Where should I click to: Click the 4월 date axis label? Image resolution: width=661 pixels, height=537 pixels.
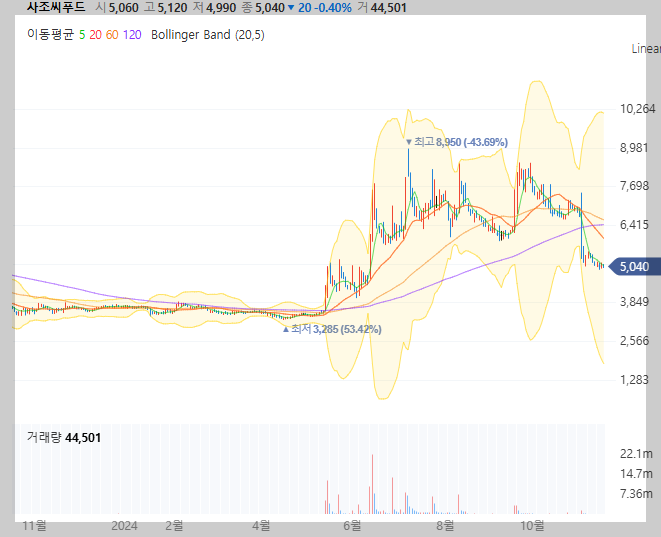pyautogui.click(x=261, y=526)
